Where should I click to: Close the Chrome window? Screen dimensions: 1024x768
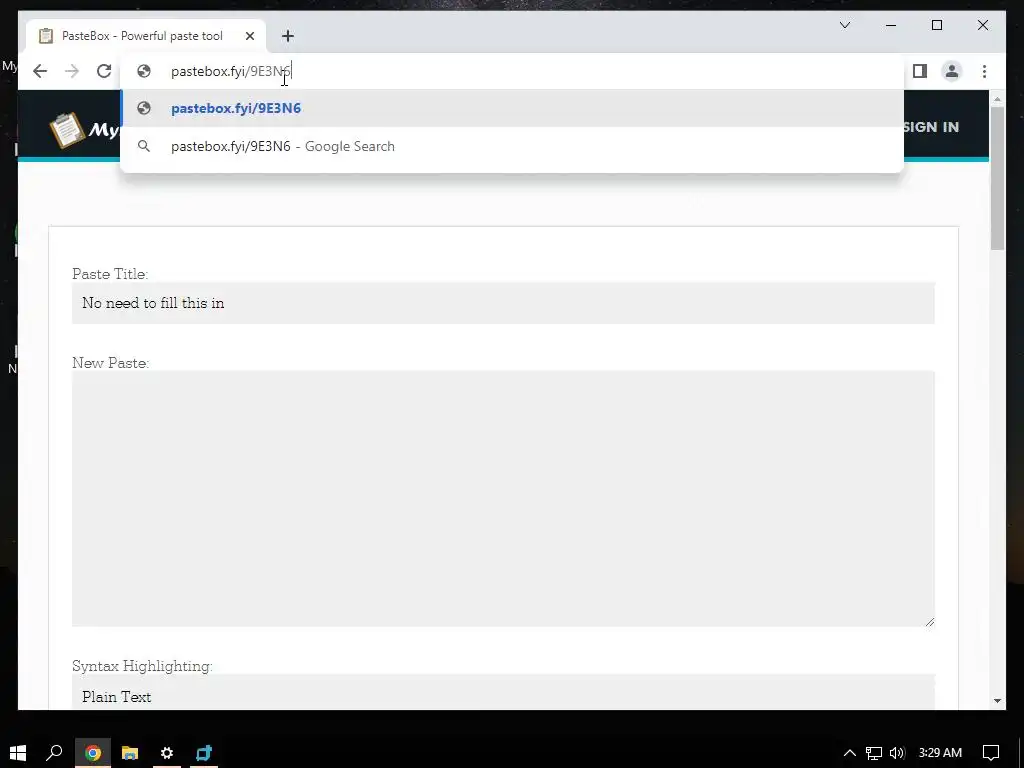click(983, 25)
